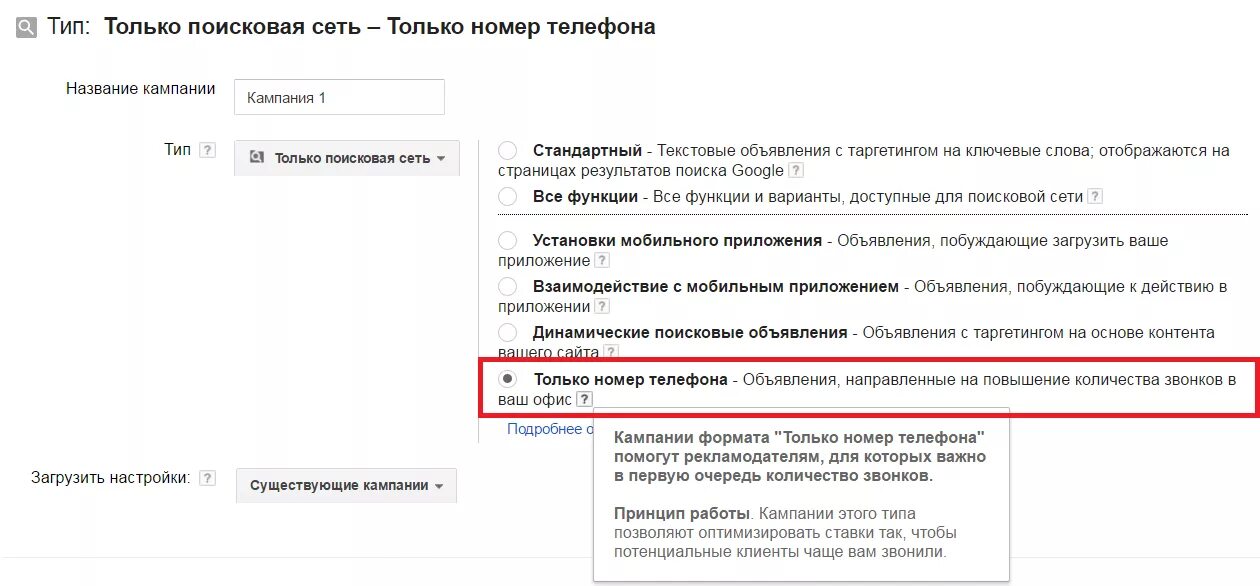Choose Динамические поисковые объявления radio option
Screen dimensions: 1260x586
(x=508, y=332)
